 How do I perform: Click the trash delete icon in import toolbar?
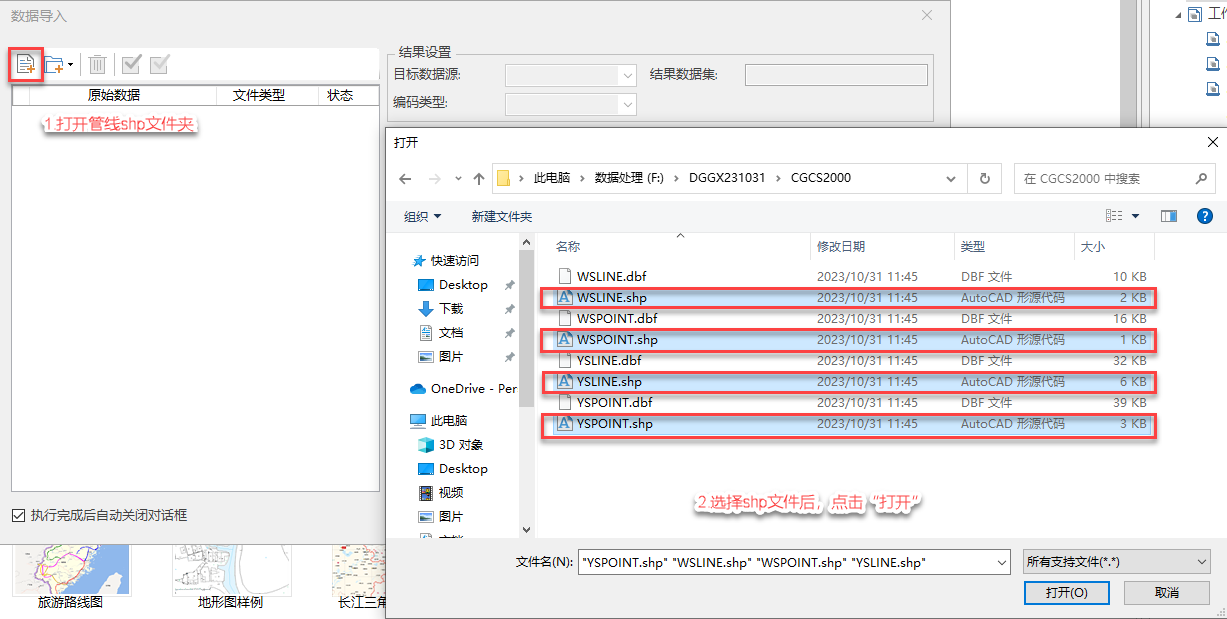pos(97,65)
